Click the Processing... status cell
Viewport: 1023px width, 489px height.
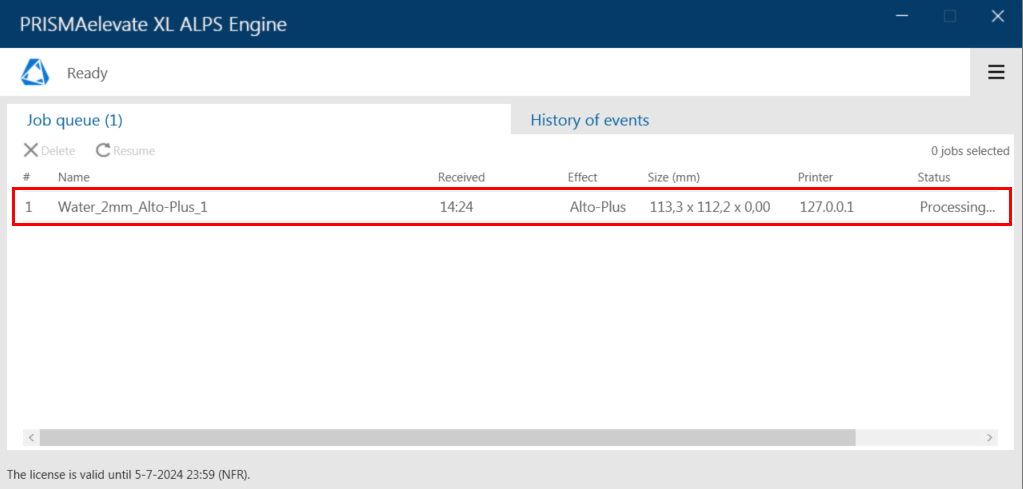[957, 207]
